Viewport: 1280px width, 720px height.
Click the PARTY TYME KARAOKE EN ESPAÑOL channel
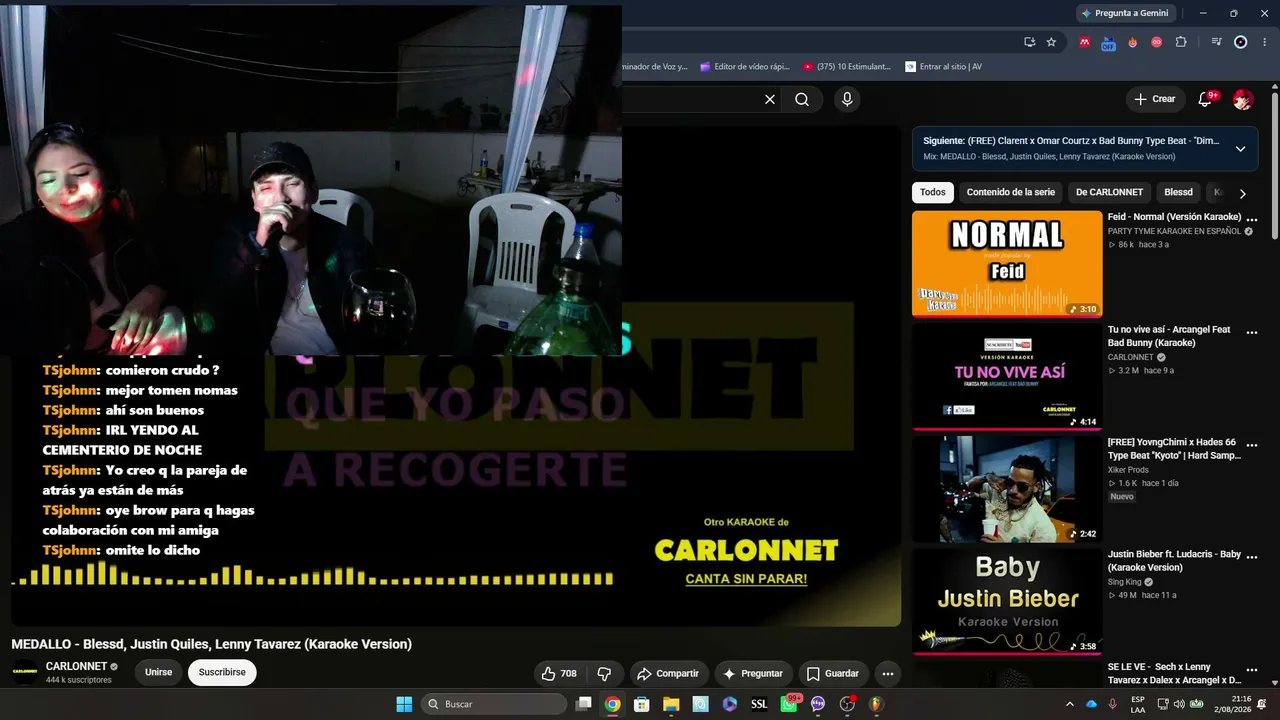[x=1174, y=231]
